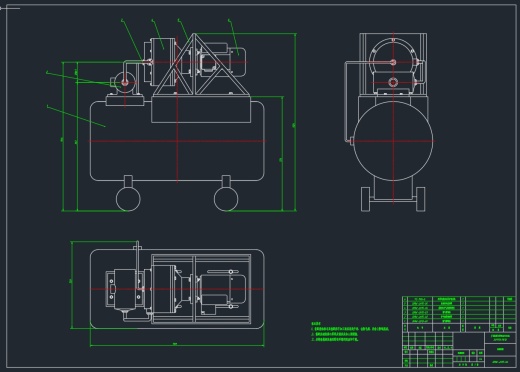Screen dimensions: 520x372
Task: Select the green technical notes text block
Action: pos(350,332)
